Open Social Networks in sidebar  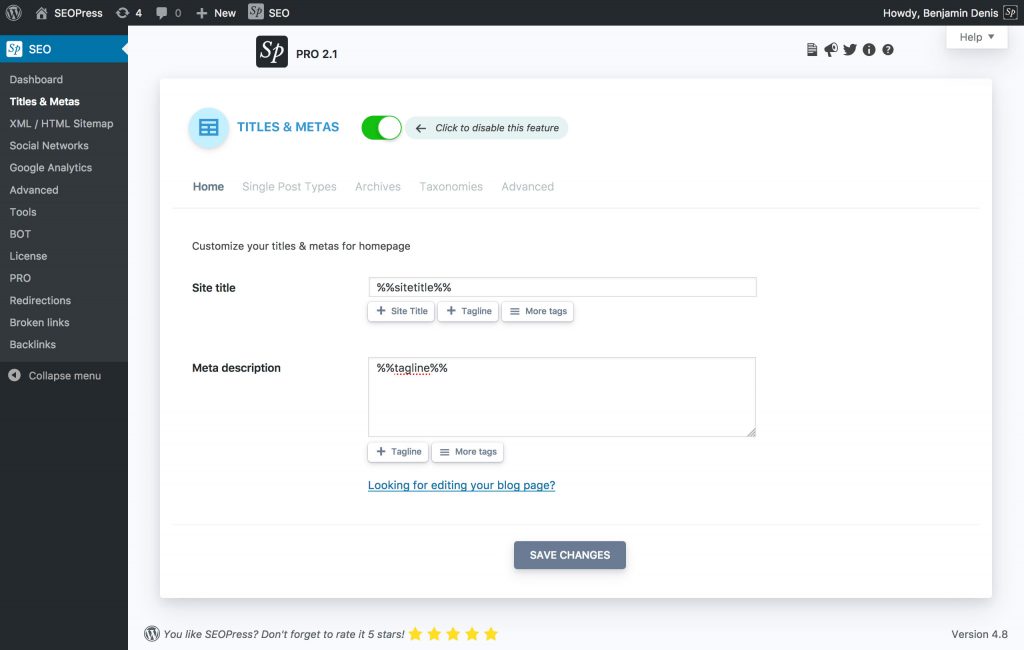(x=48, y=146)
